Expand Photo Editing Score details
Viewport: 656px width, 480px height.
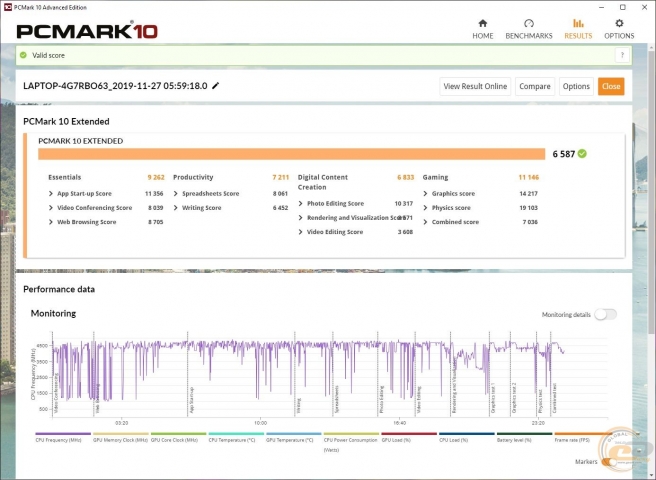point(300,203)
